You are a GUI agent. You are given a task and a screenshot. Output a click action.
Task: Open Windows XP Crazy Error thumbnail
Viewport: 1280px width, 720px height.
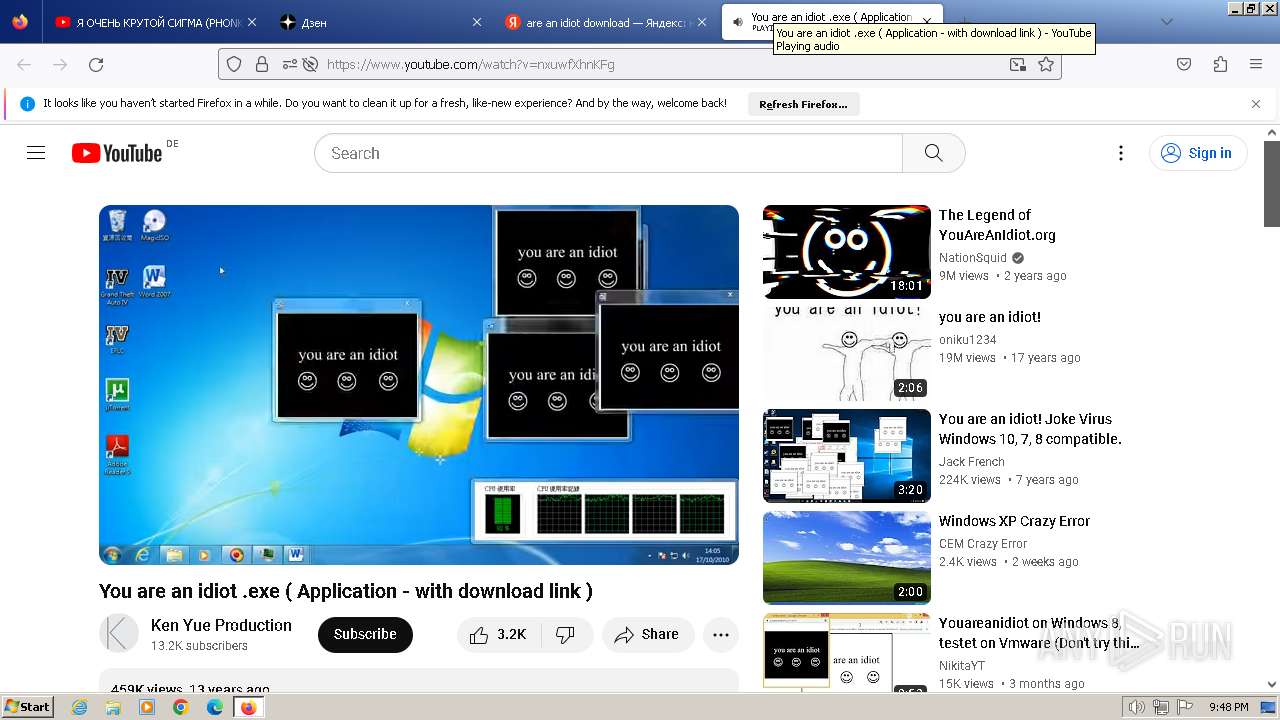point(847,558)
